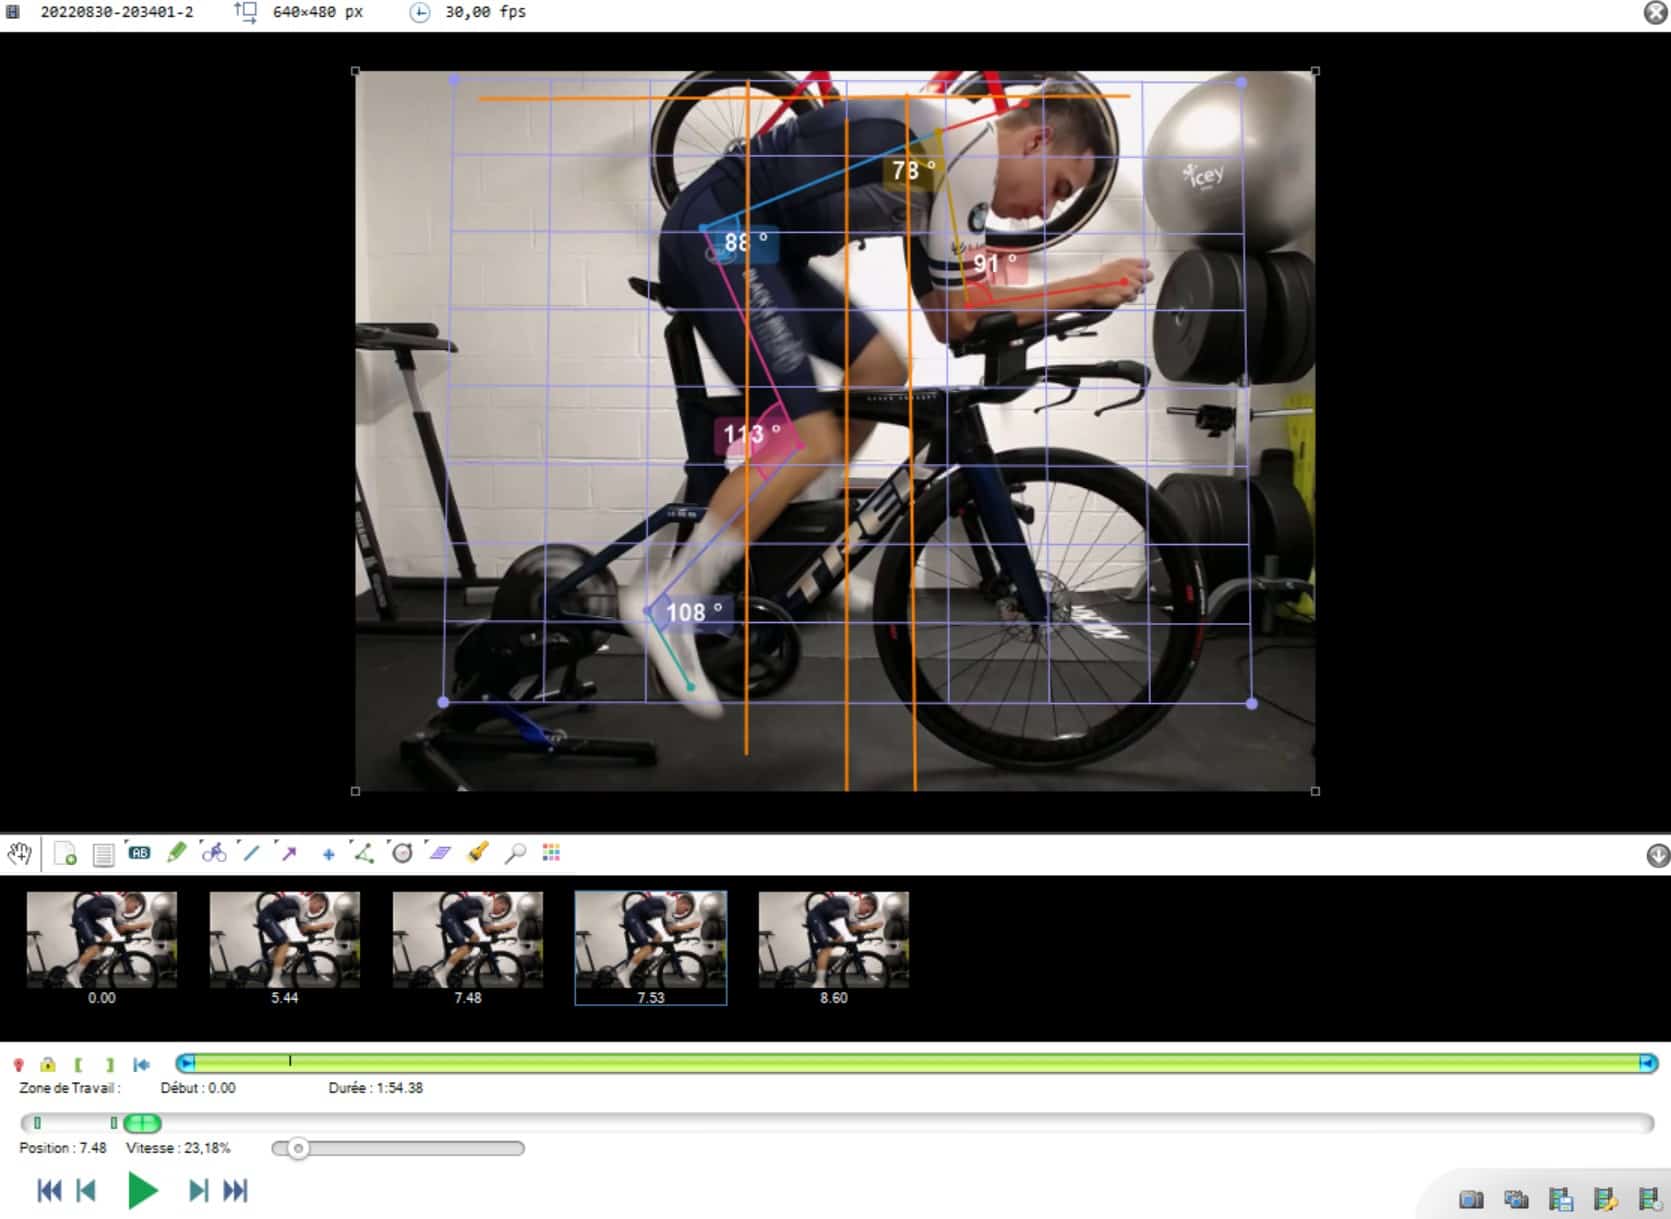Screen dimensions: 1671x1219
Task: Open the magnifier tool
Action: [x=515, y=853]
